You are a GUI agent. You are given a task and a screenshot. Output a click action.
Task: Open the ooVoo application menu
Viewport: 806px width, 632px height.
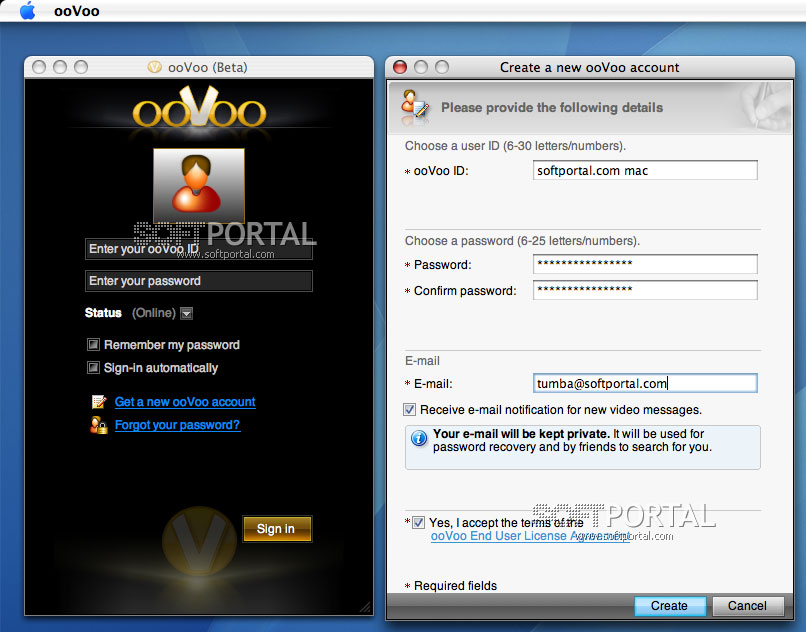[x=77, y=11]
